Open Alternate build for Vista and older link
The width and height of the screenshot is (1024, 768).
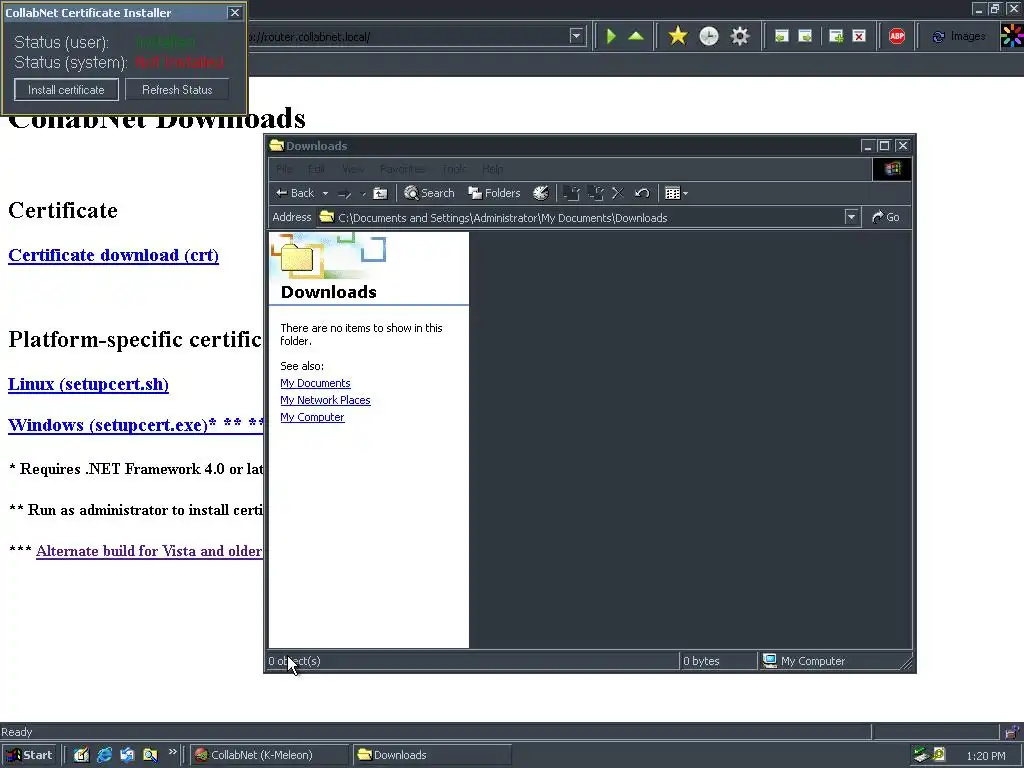pos(149,551)
